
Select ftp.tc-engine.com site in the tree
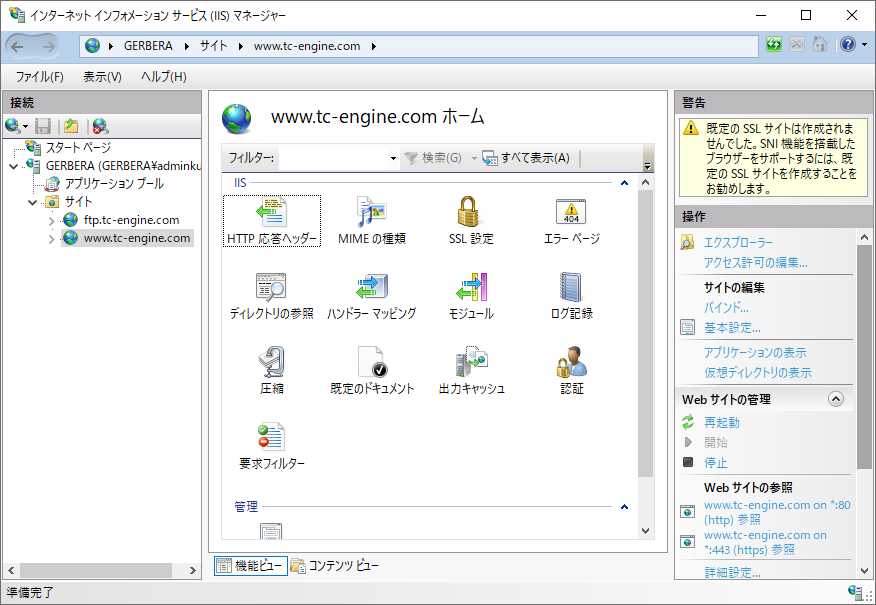(x=131, y=220)
